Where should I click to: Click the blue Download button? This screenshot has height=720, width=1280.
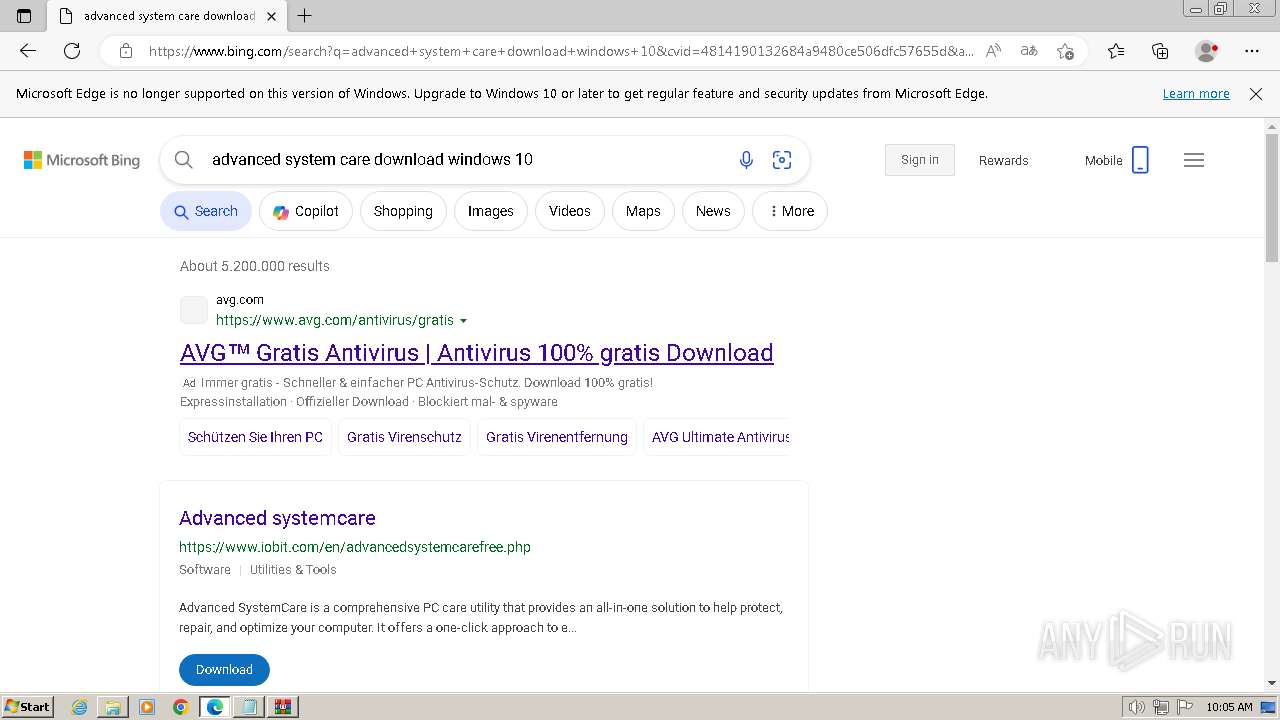(x=224, y=670)
